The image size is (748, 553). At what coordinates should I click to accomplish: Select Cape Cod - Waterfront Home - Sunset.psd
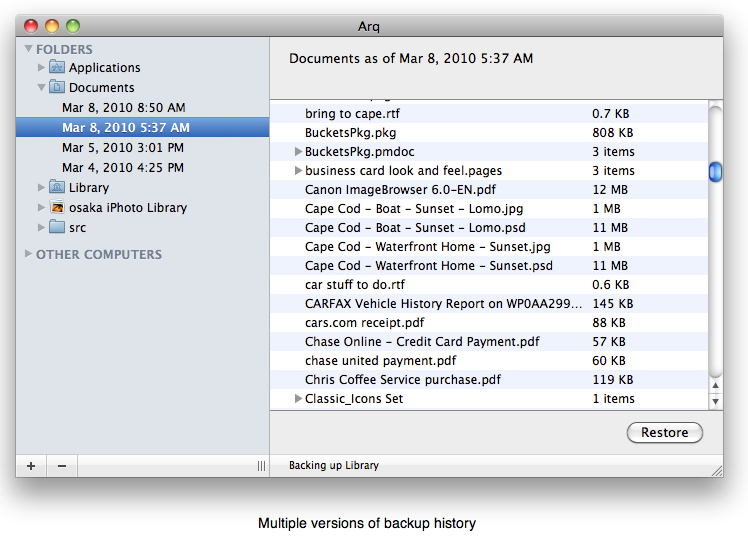pos(428,266)
